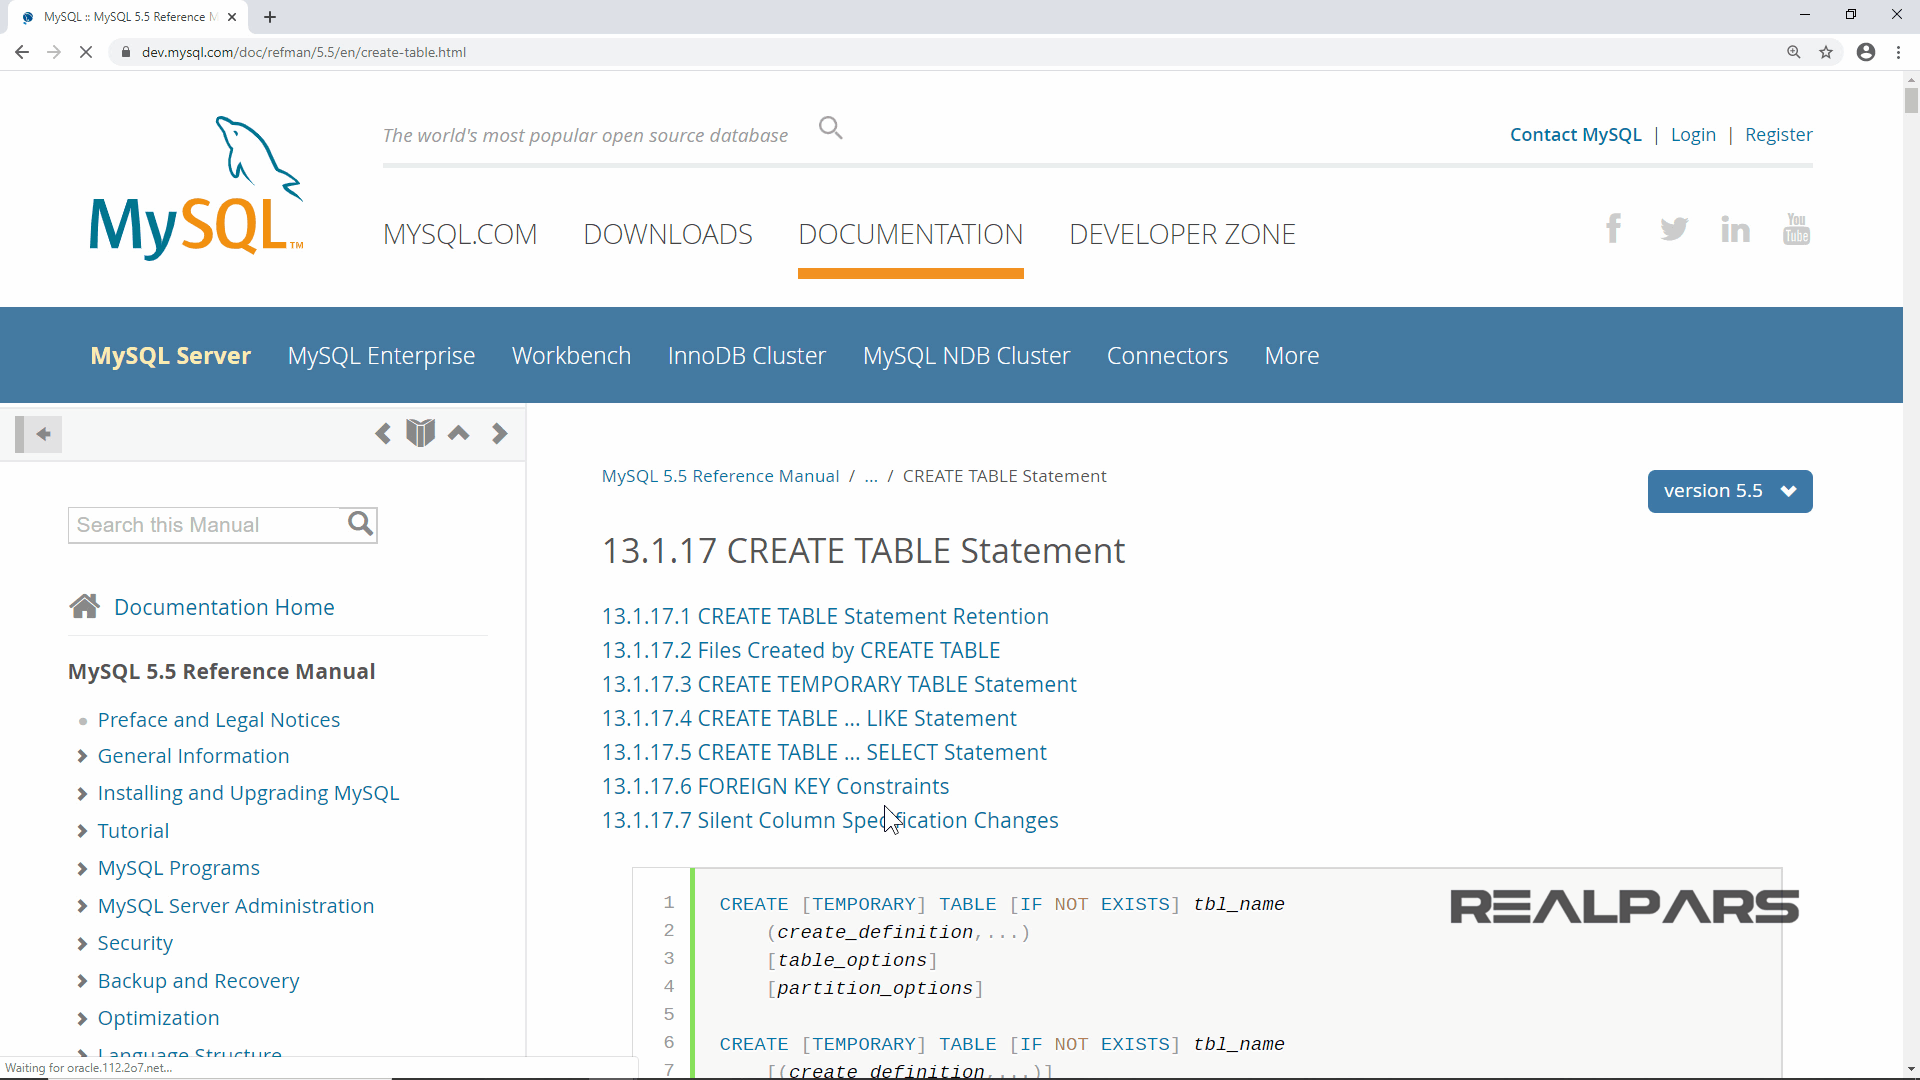Image resolution: width=1920 pixels, height=1080 pixels.
Task: Select Workbench in blue bar
Action: [571, 356]
